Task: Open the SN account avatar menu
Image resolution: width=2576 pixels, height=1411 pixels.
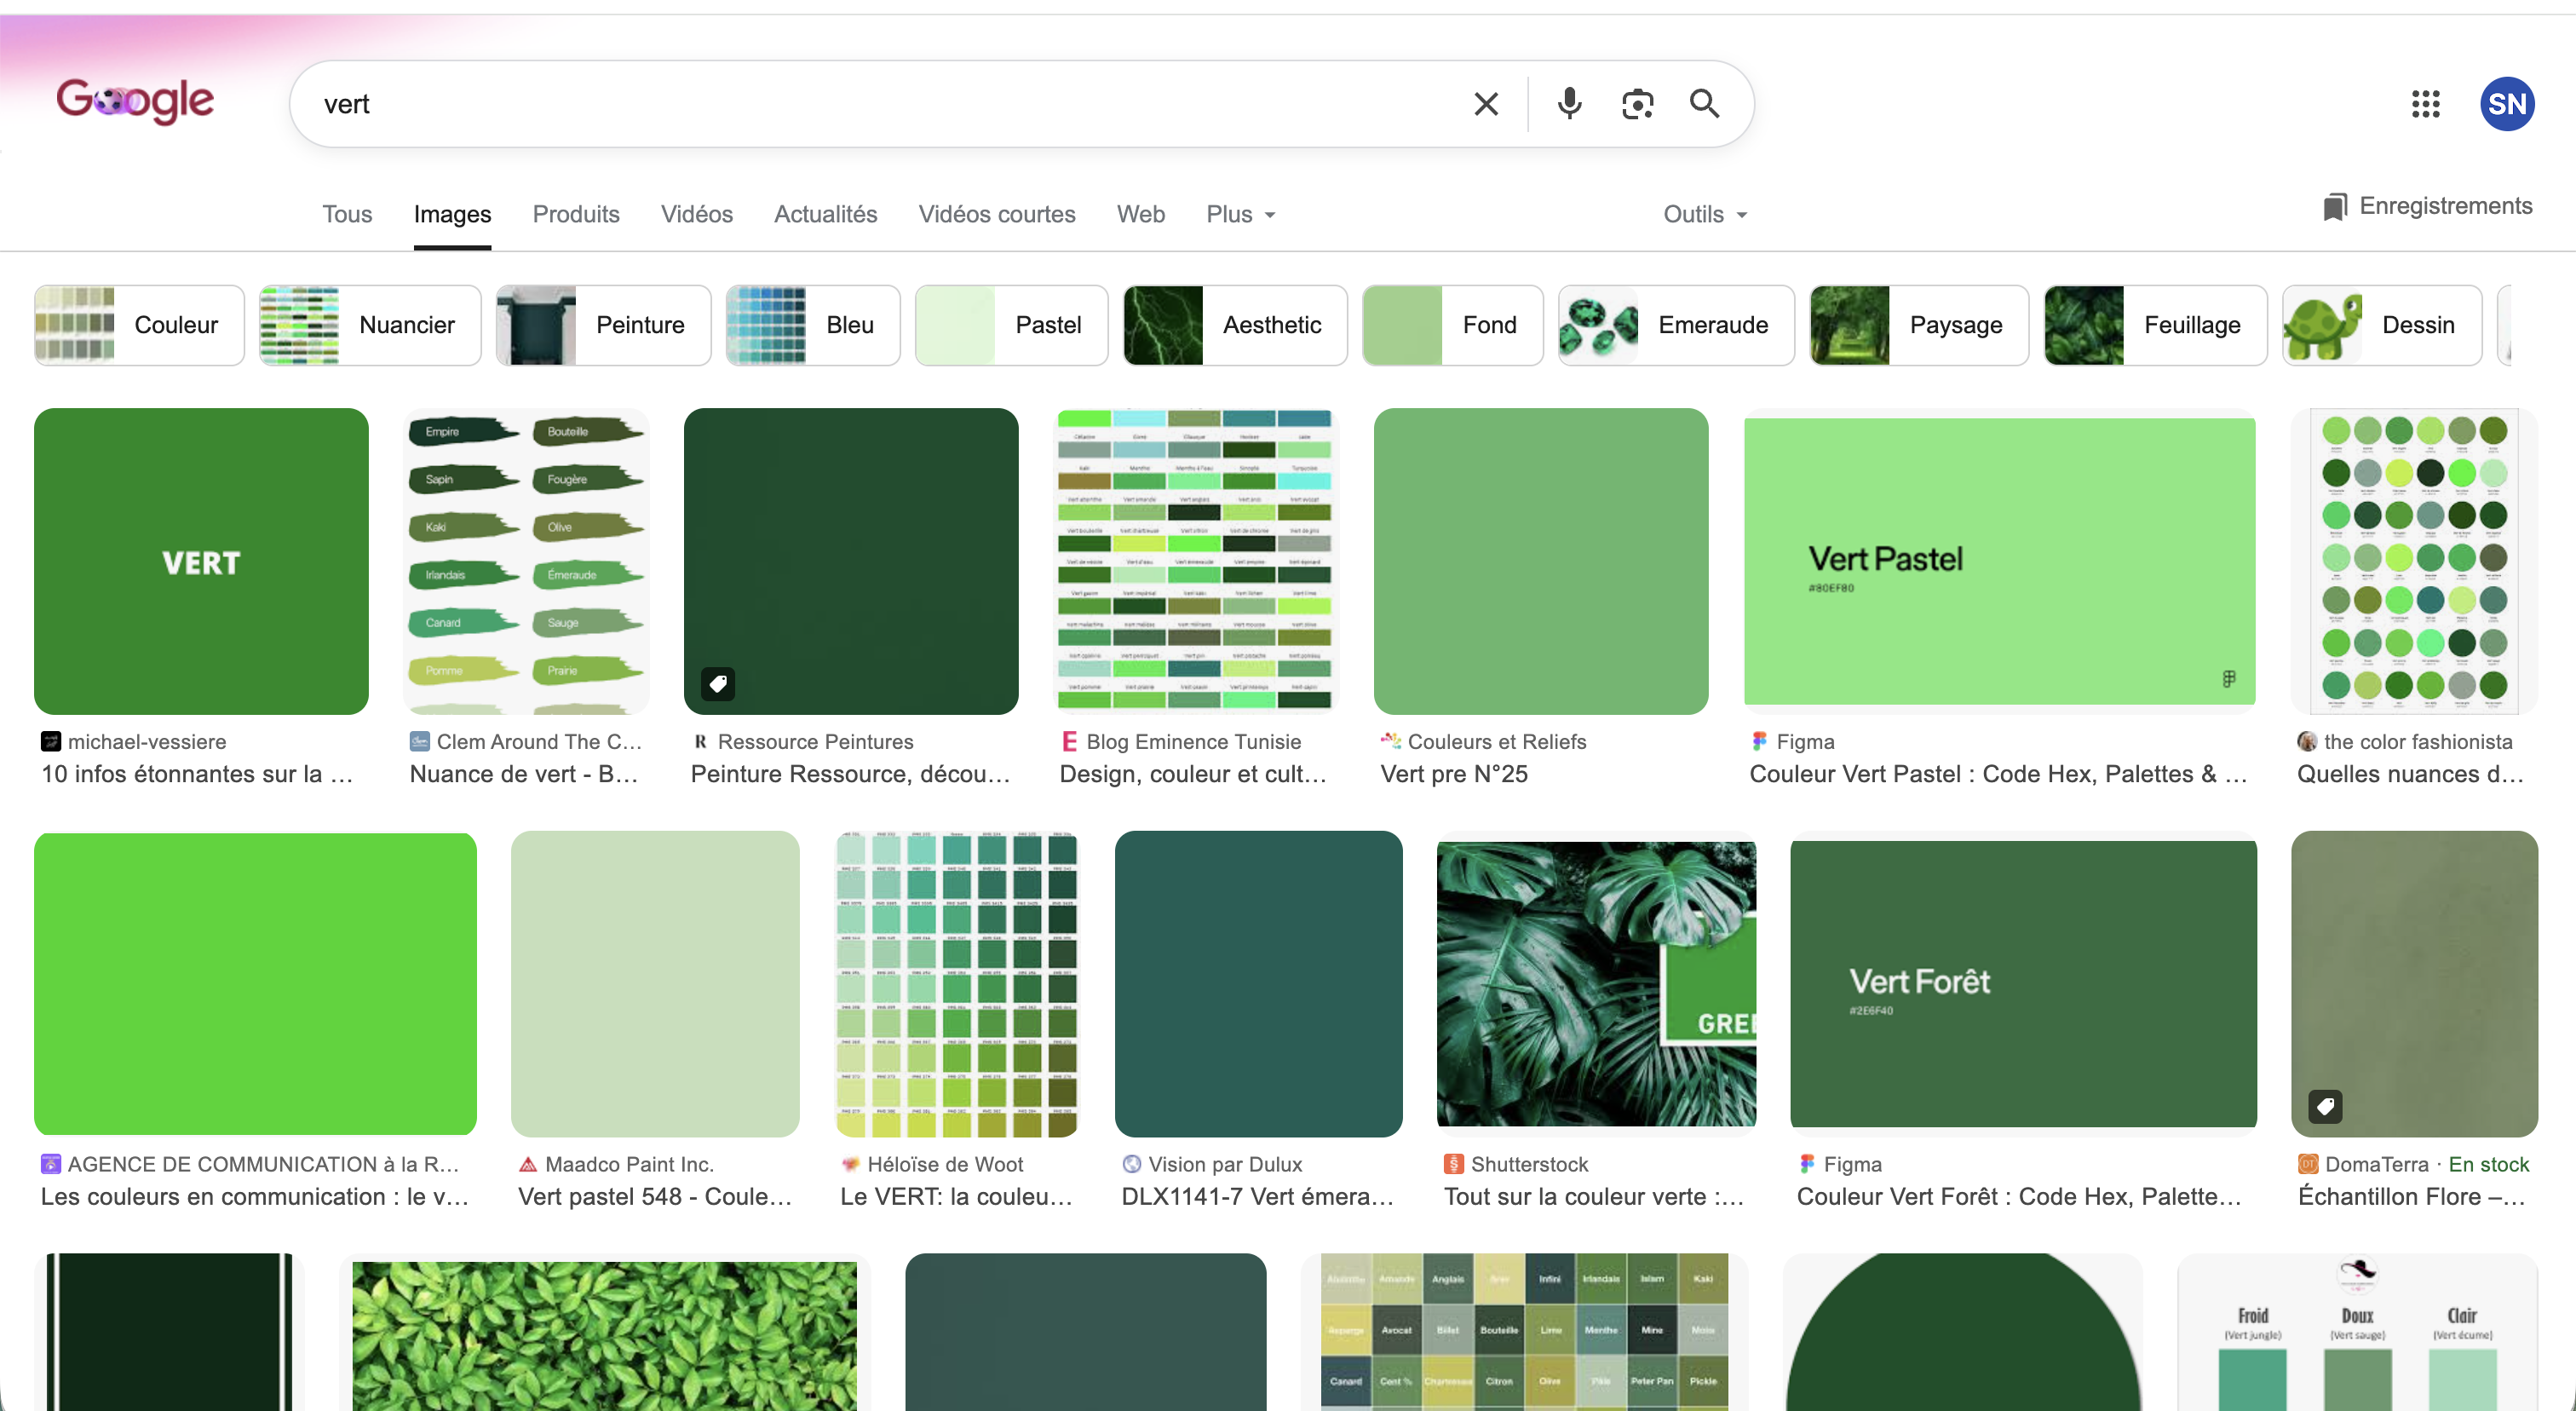Action: coord(2507,104)
